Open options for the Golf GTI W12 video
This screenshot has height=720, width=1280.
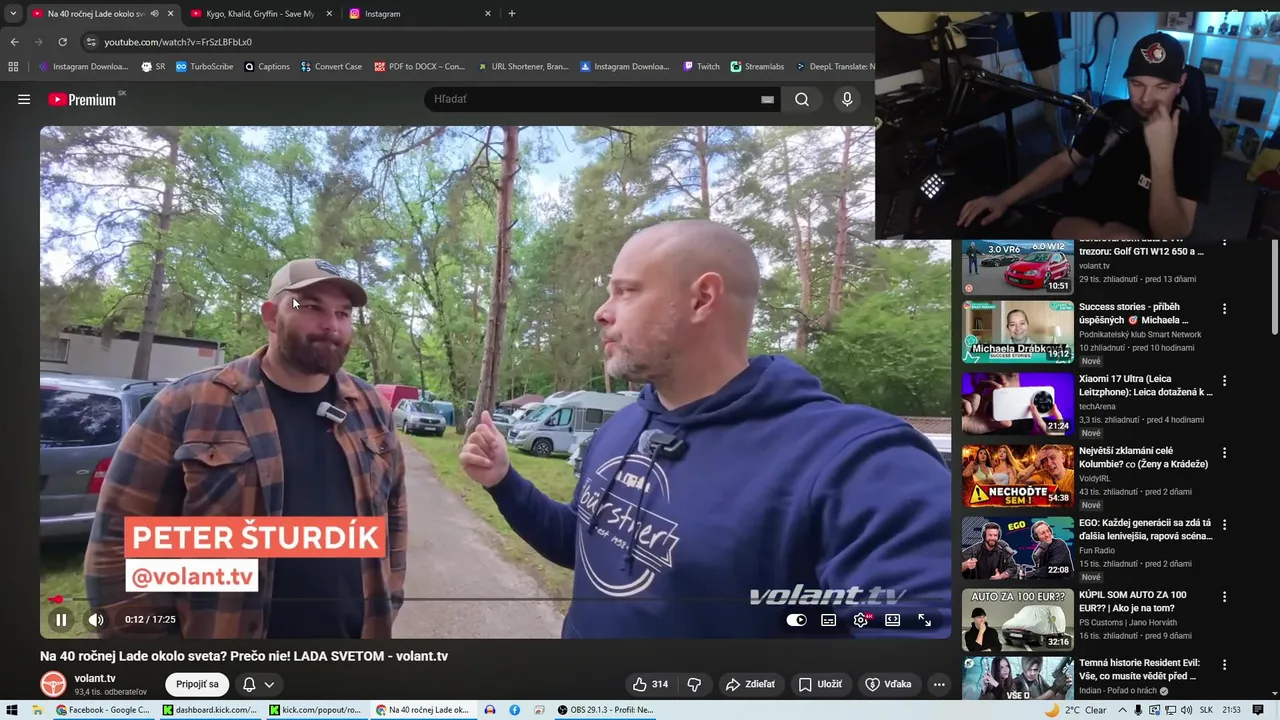click(x=1224, y=244)
